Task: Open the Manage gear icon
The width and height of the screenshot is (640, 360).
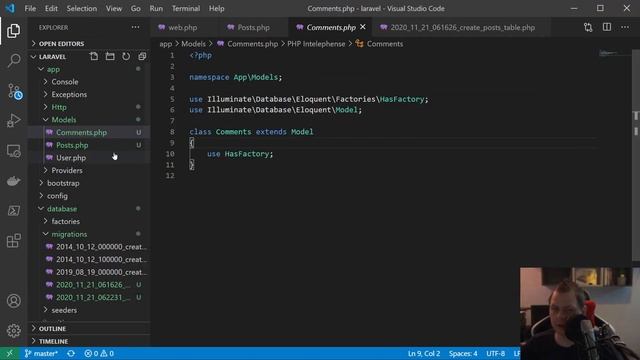Action: [13, 331]
